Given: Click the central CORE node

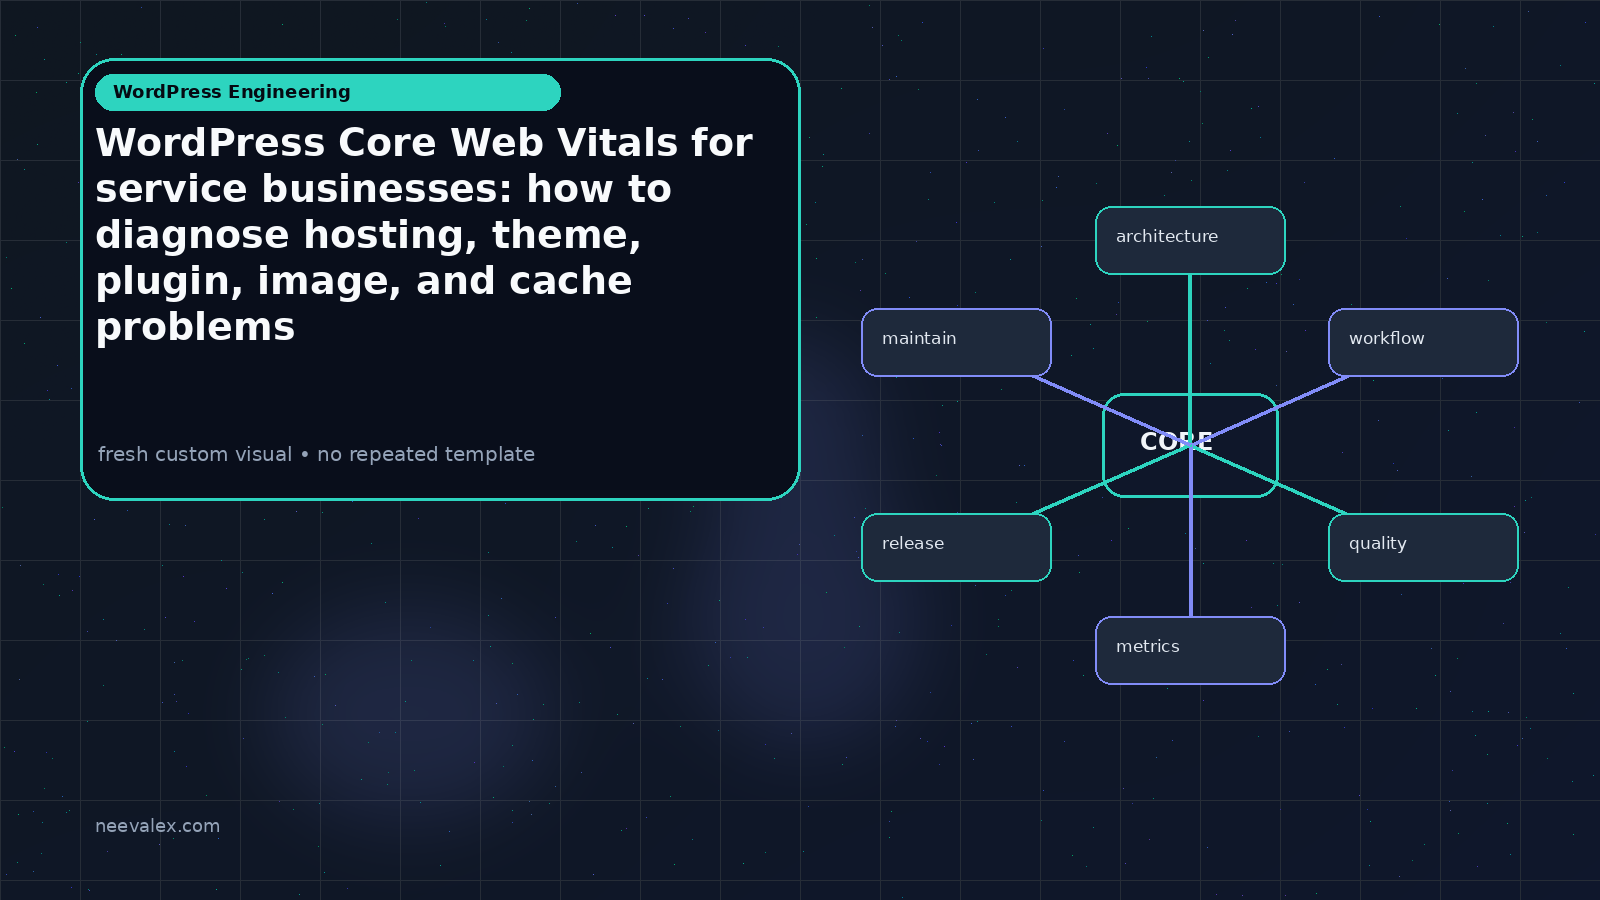Looking at the screenshot, I should [1190, 445].
